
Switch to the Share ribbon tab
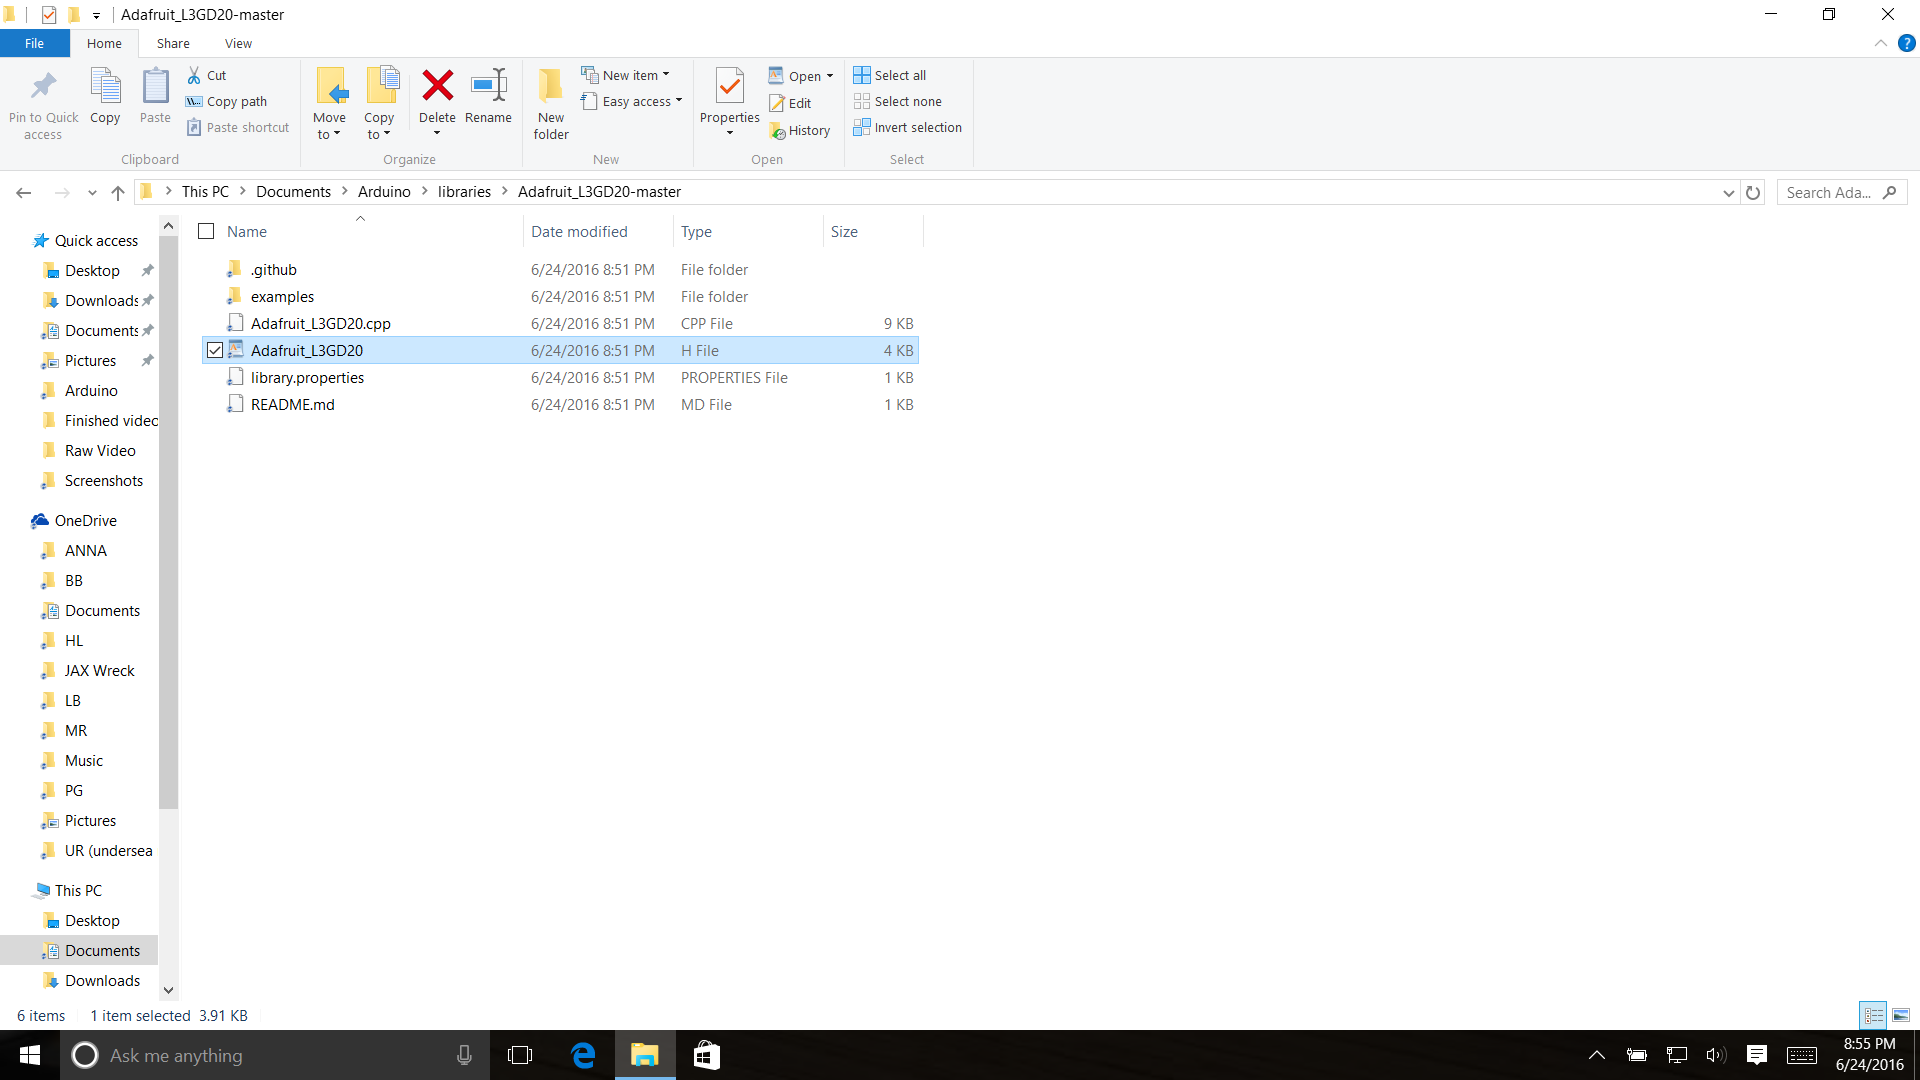(173, 43)
